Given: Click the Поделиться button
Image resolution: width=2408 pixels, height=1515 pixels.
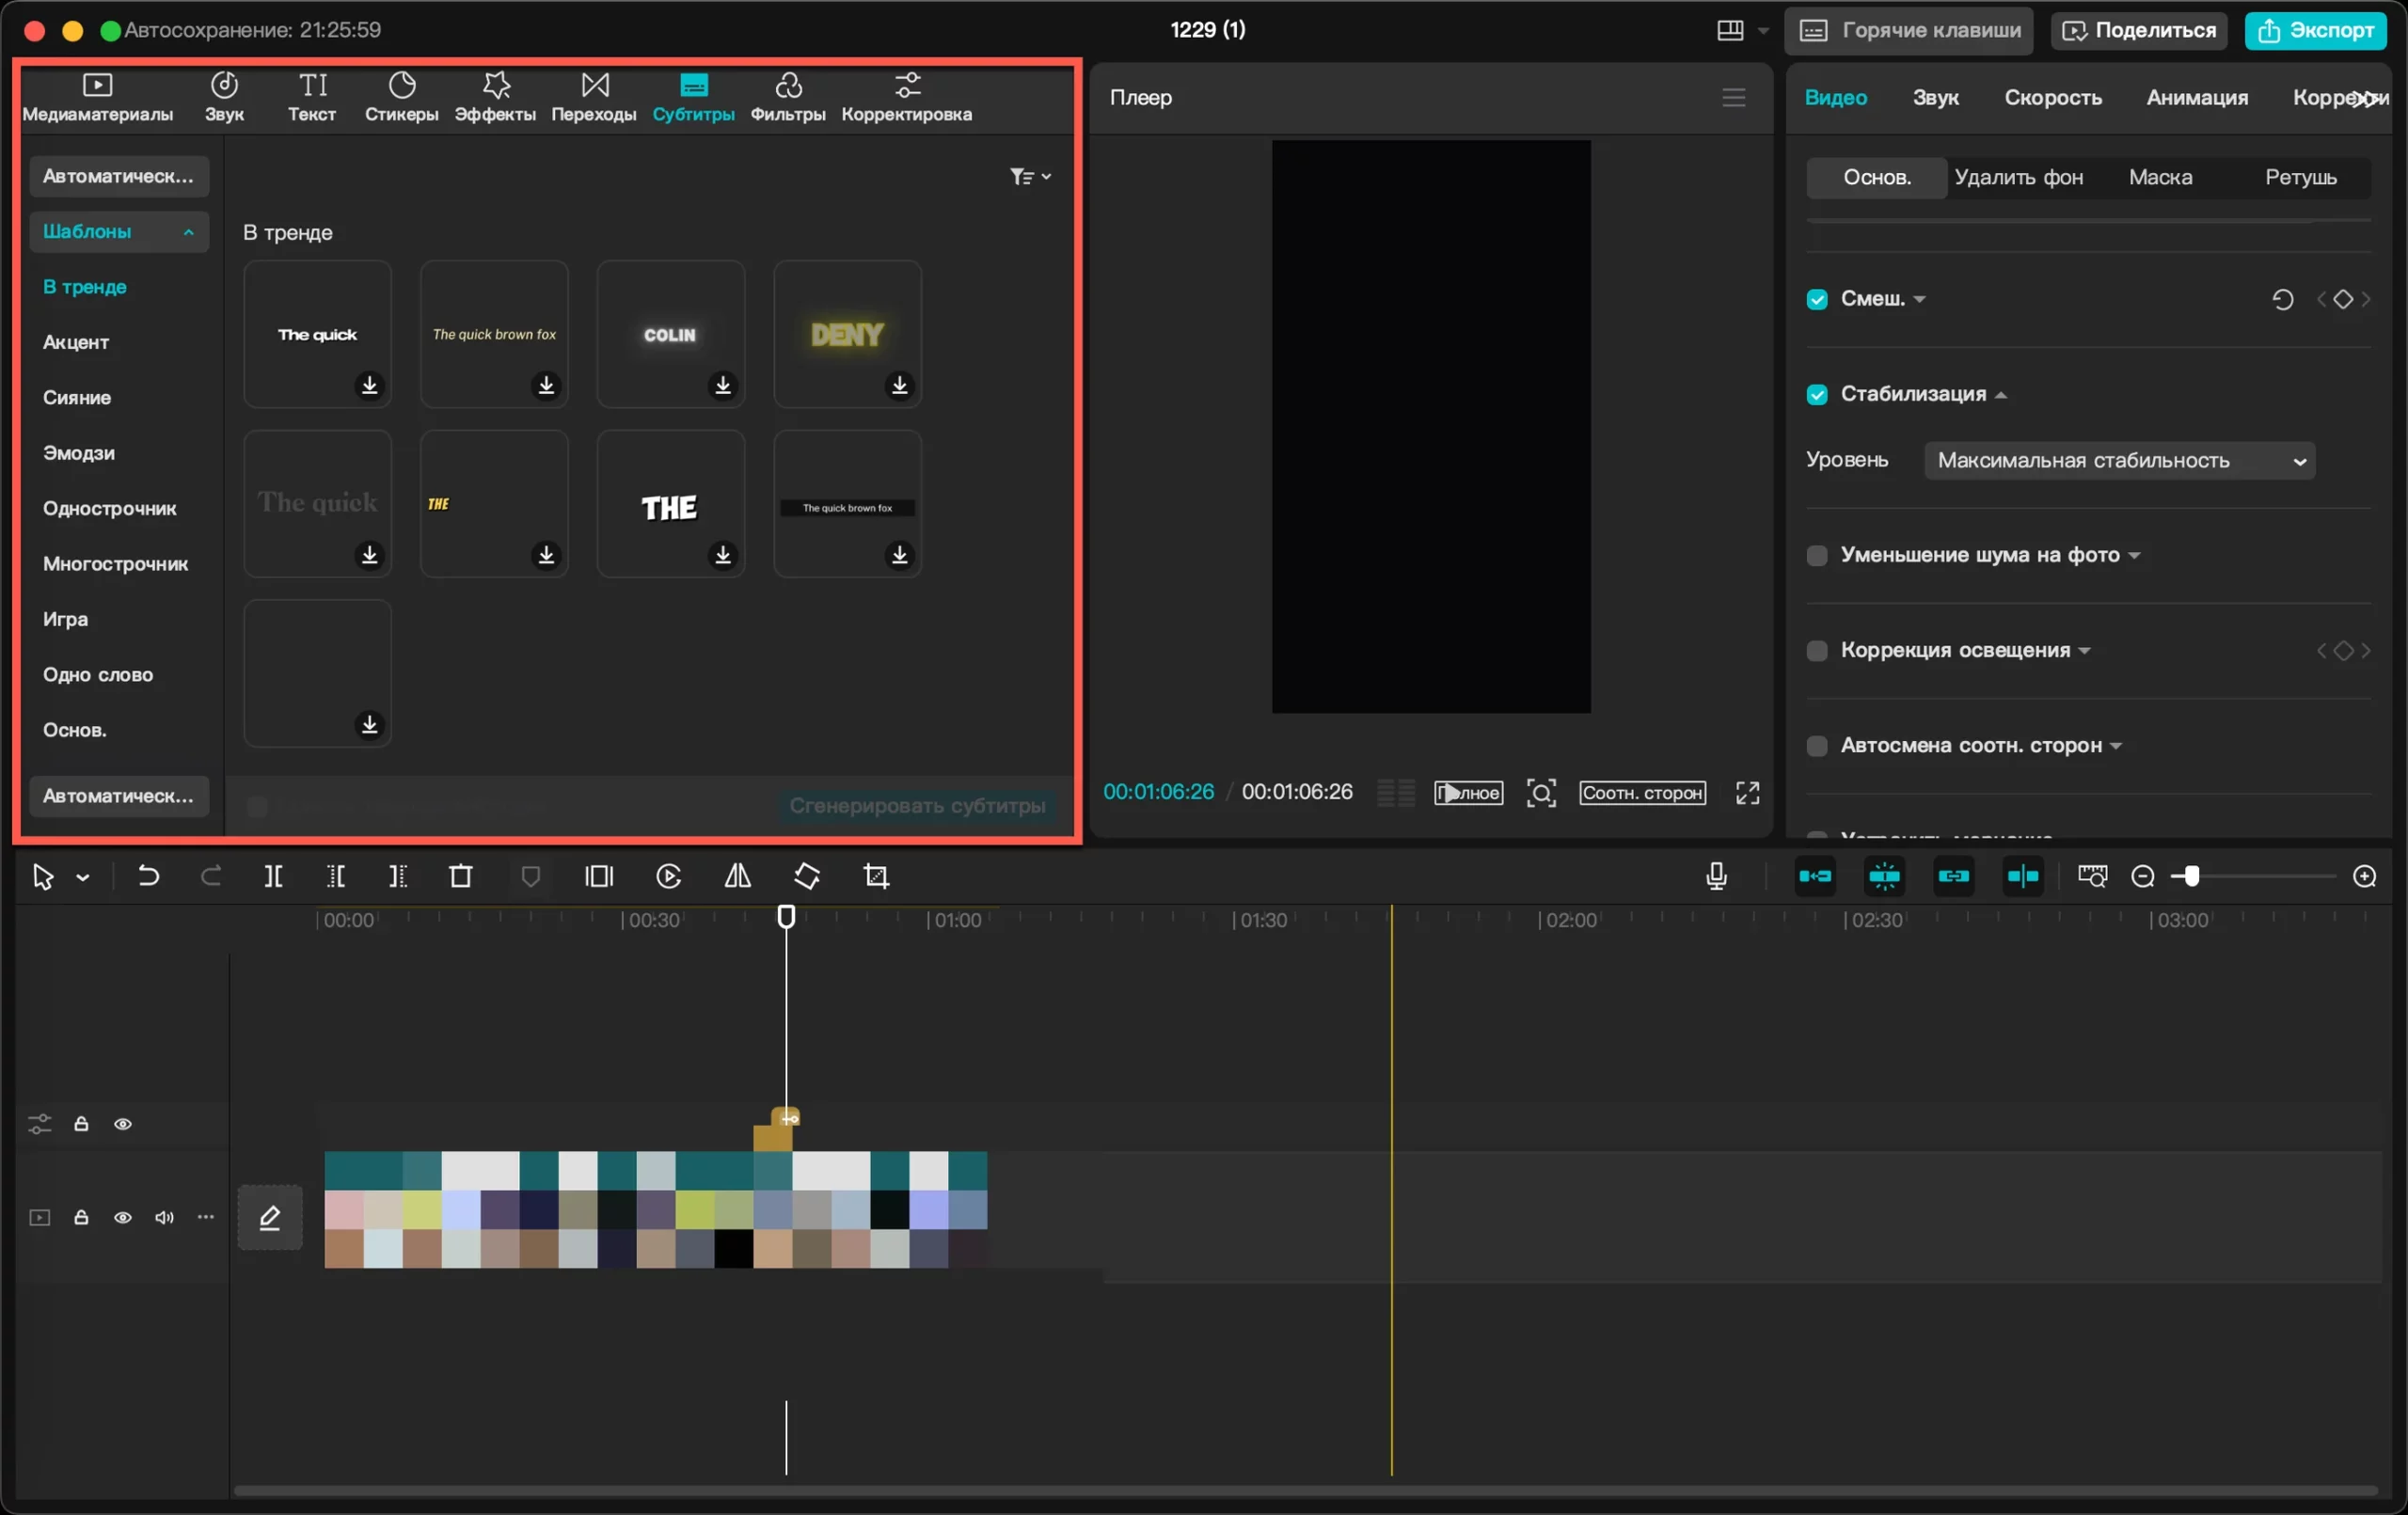Looking at the screenshot, I should [x=2139, y=30].
